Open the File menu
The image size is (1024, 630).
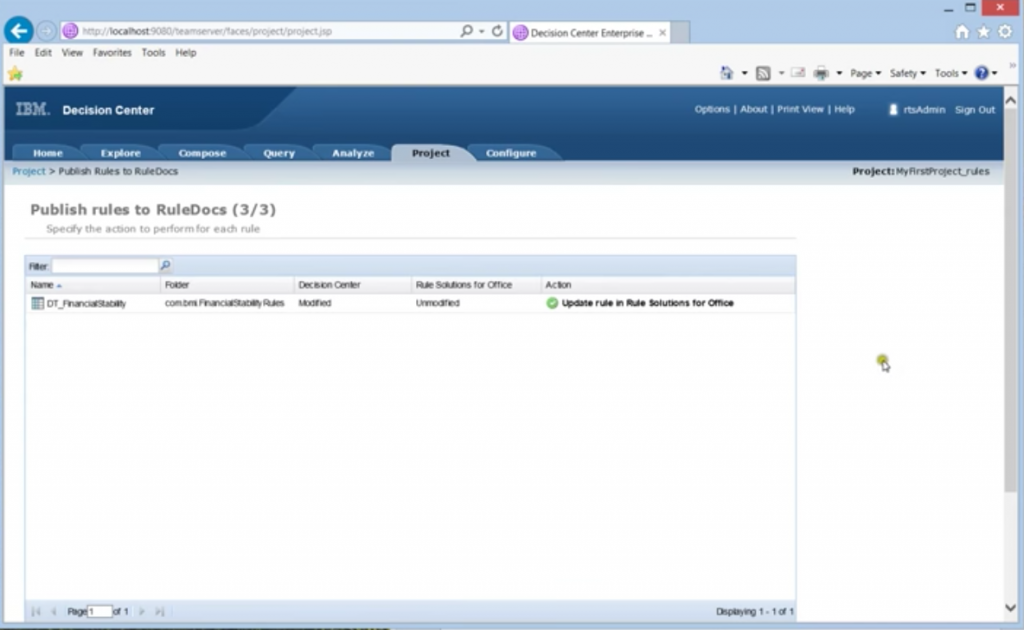[x=16, y=53]
